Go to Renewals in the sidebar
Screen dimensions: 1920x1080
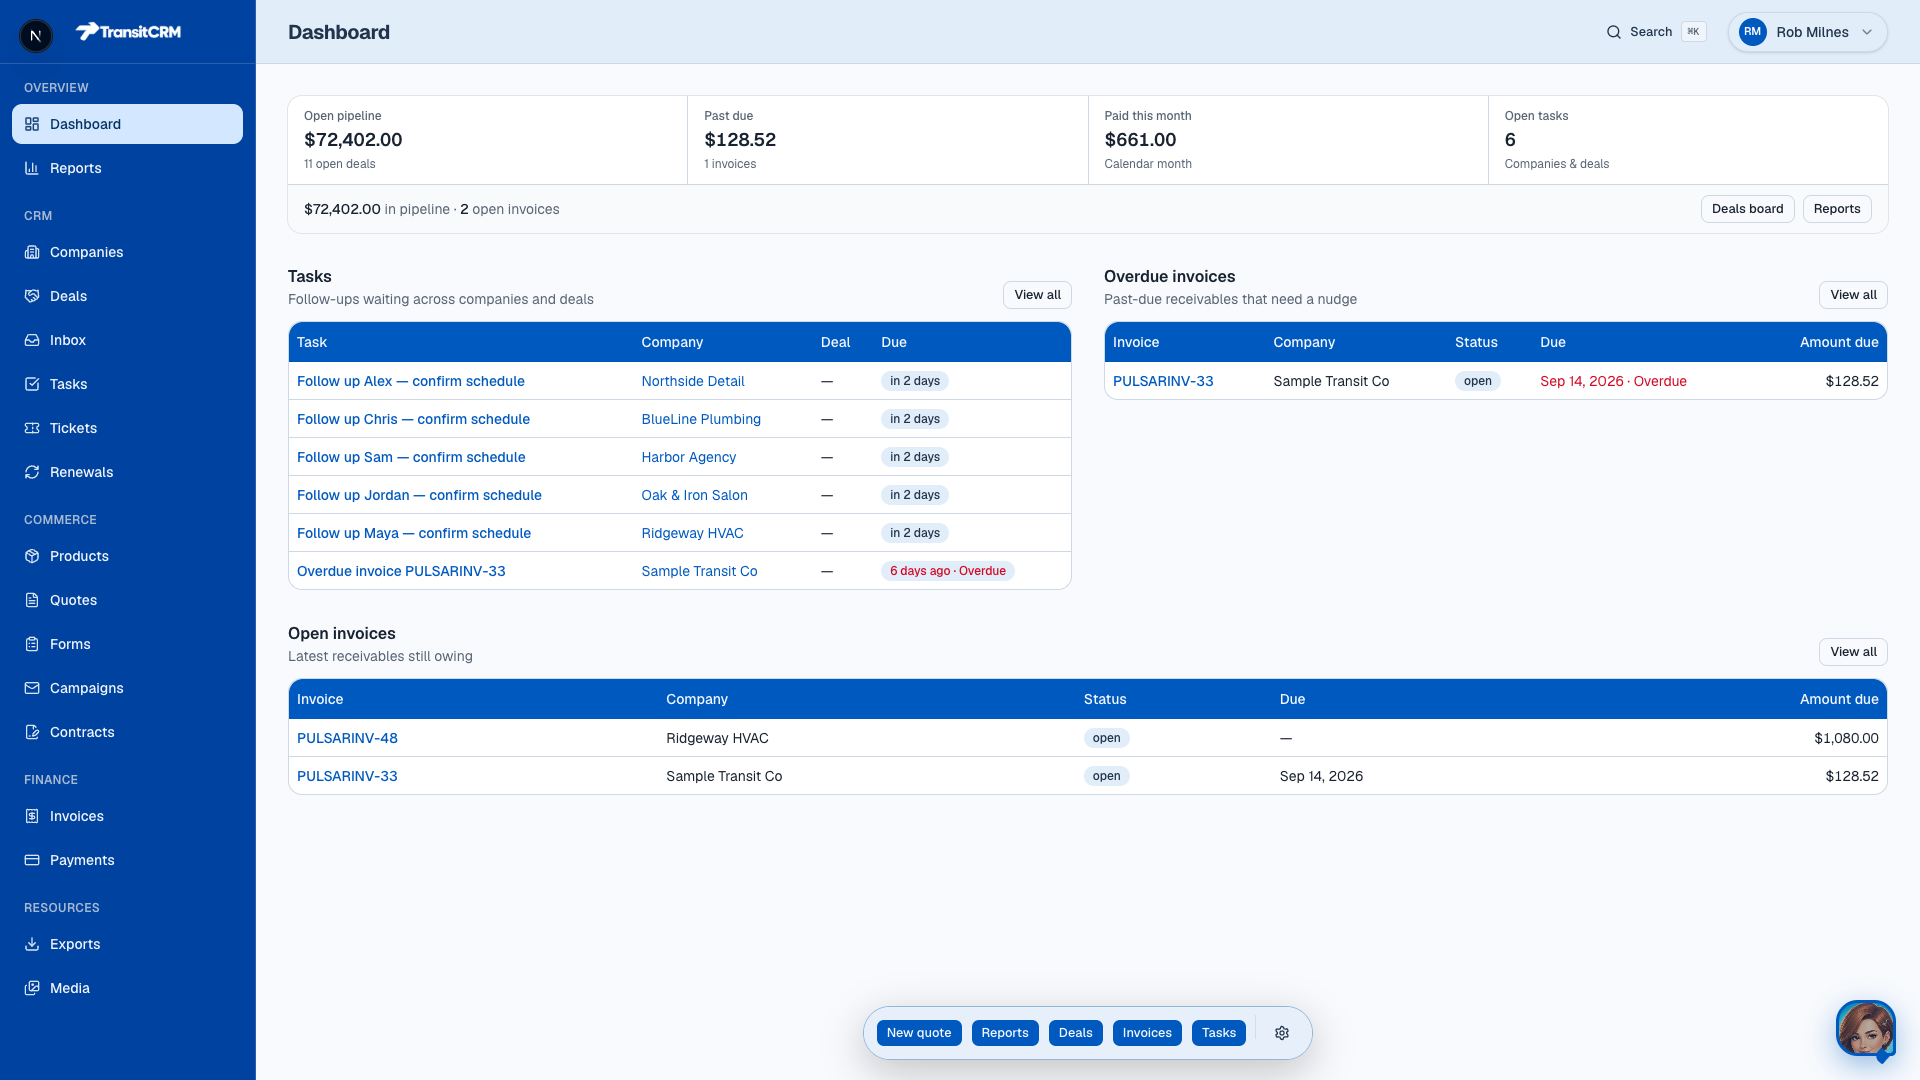[127, 472]
